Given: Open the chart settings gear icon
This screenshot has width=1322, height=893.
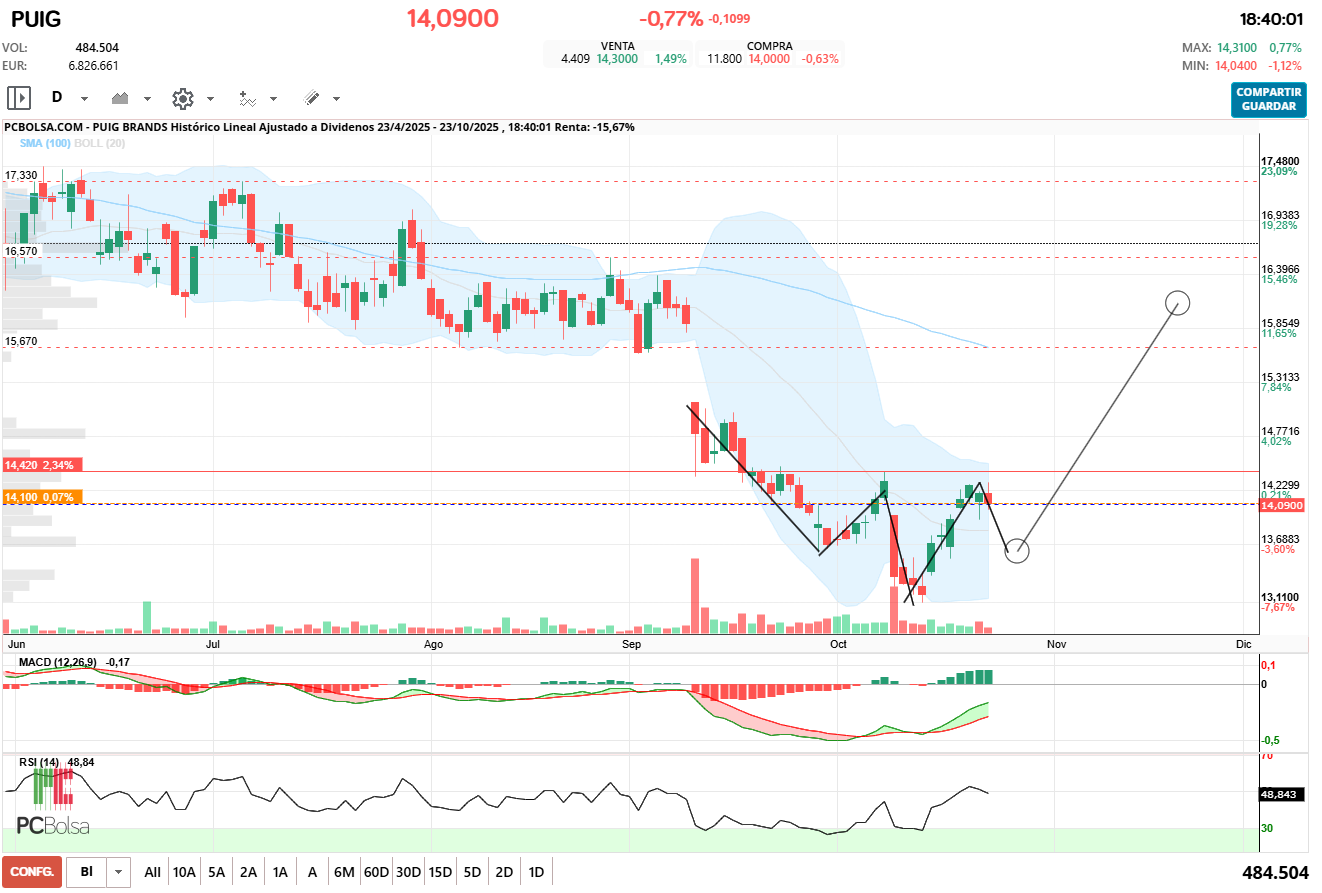Looking at the screenshot, I should tap(182, 98).
